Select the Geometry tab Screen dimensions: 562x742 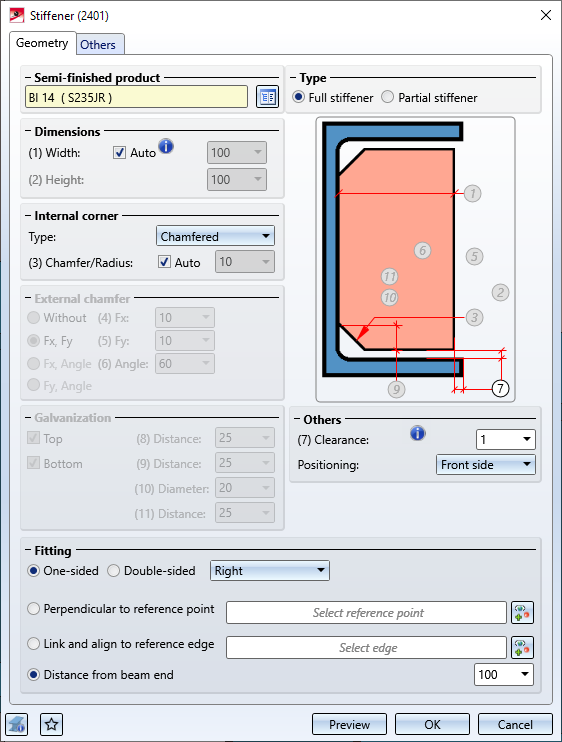pyautogui.click(x=42, y=43)
